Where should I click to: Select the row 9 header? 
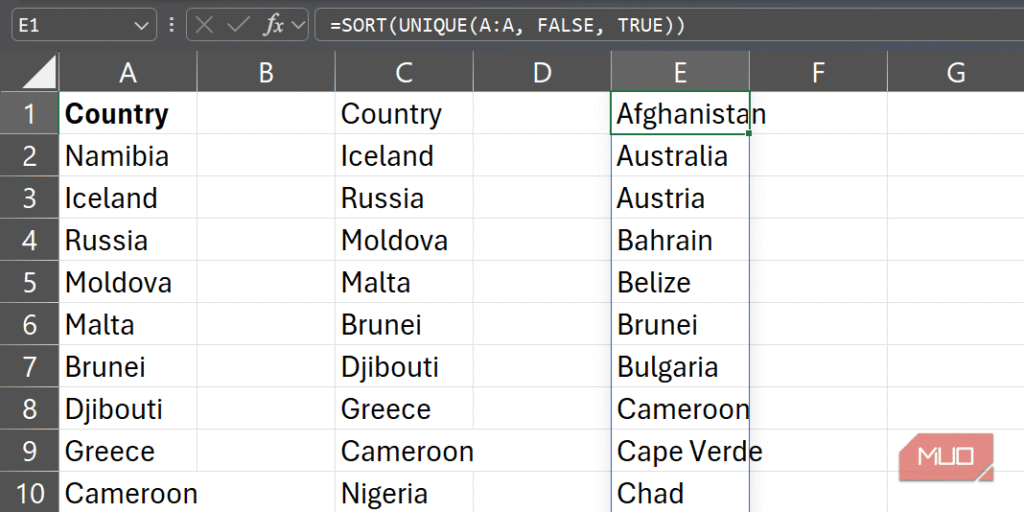pyautogui.click(x=29, y=451)
